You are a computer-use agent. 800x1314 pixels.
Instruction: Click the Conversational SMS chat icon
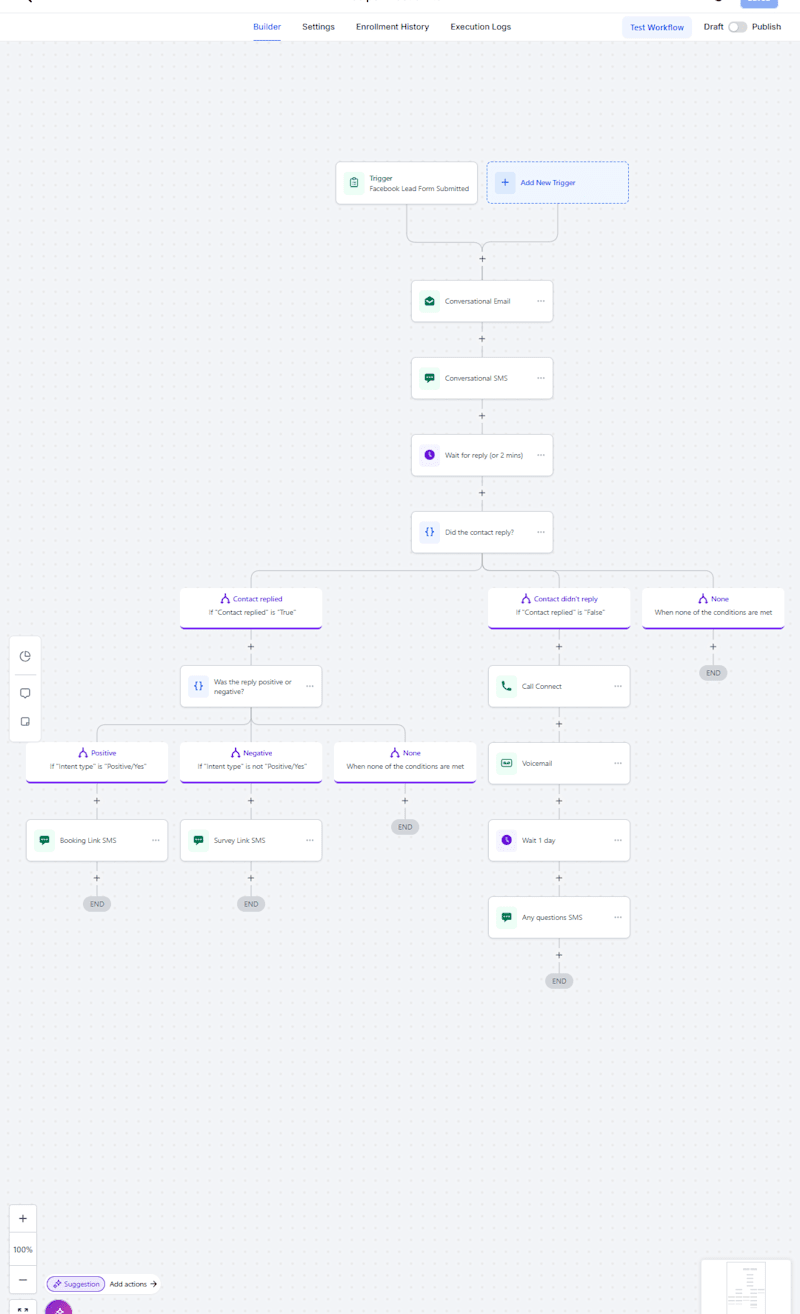click(430, 378)
